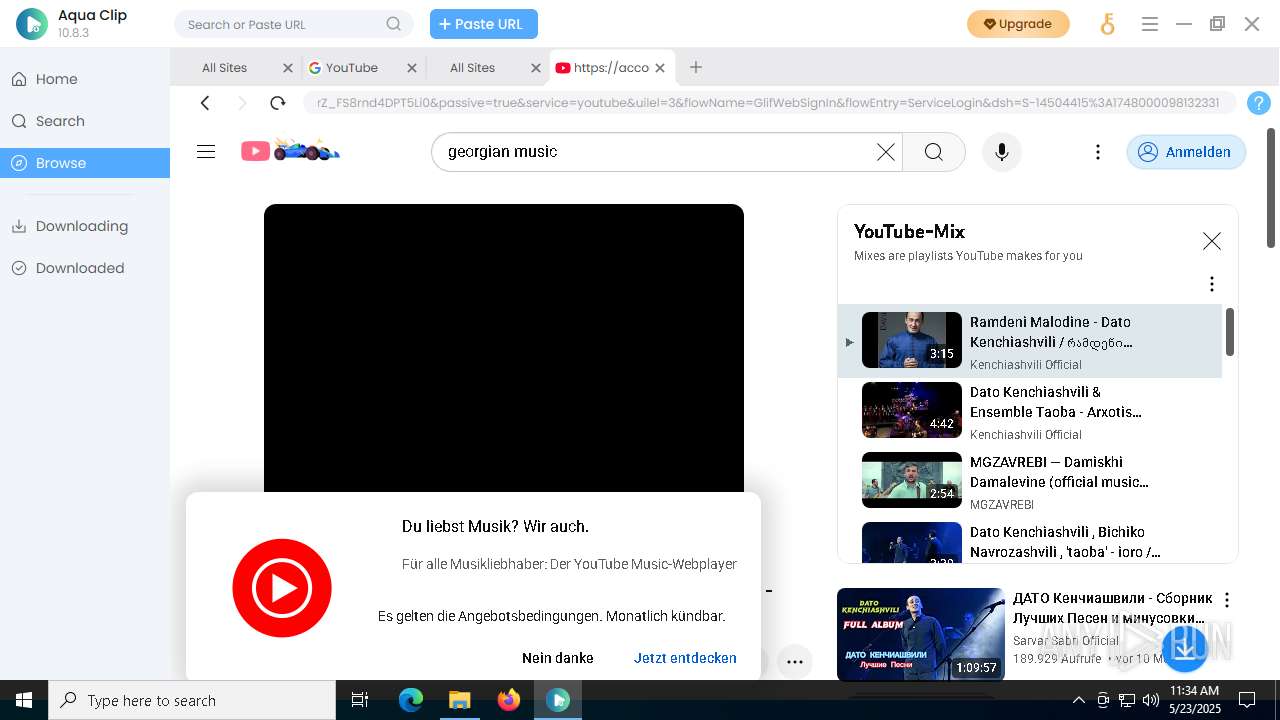Close the first All Sites tab
Viewport: 1280px width, 720px height.
click(x=288, y=68)
